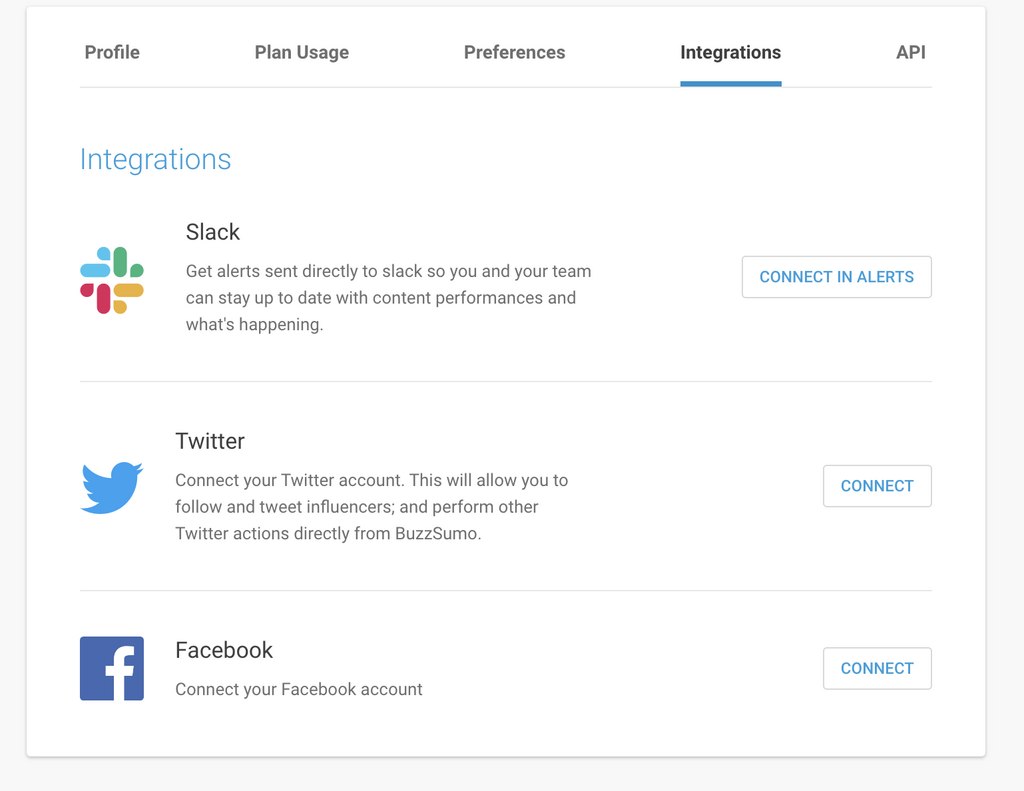Click the Twitter bird icon
Viewport: 1024px width, 791px height.
tap(112, 487)
